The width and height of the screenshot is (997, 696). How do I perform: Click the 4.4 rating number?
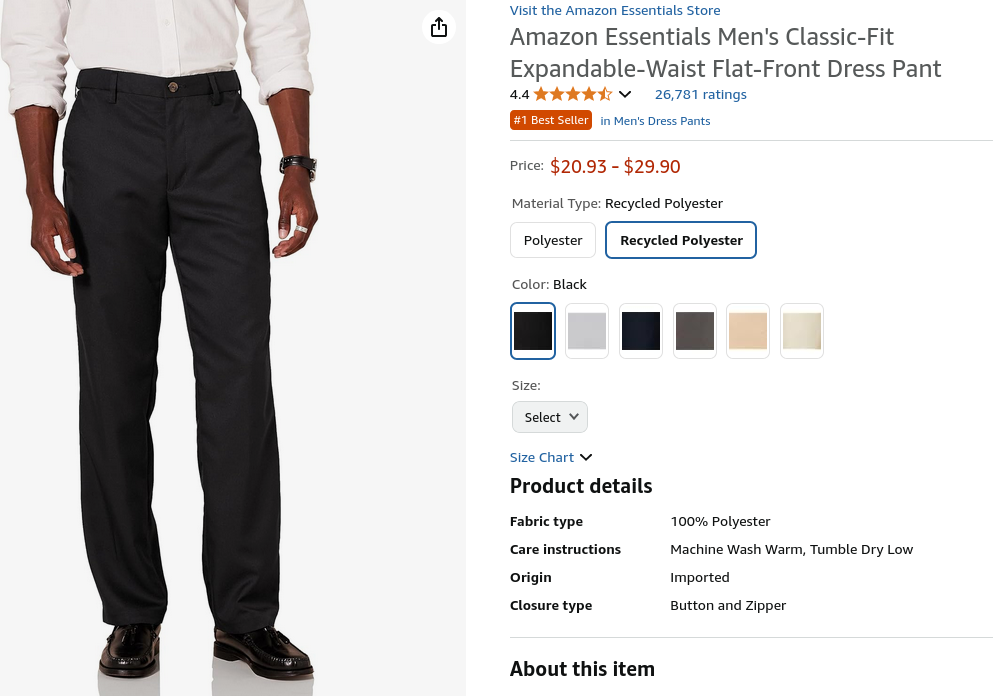coord(519,94)
